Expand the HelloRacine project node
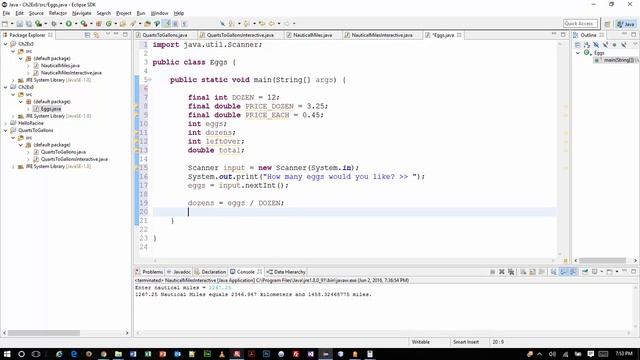The height and width of the screenshot is (360, 640). [x=6, y=123]
